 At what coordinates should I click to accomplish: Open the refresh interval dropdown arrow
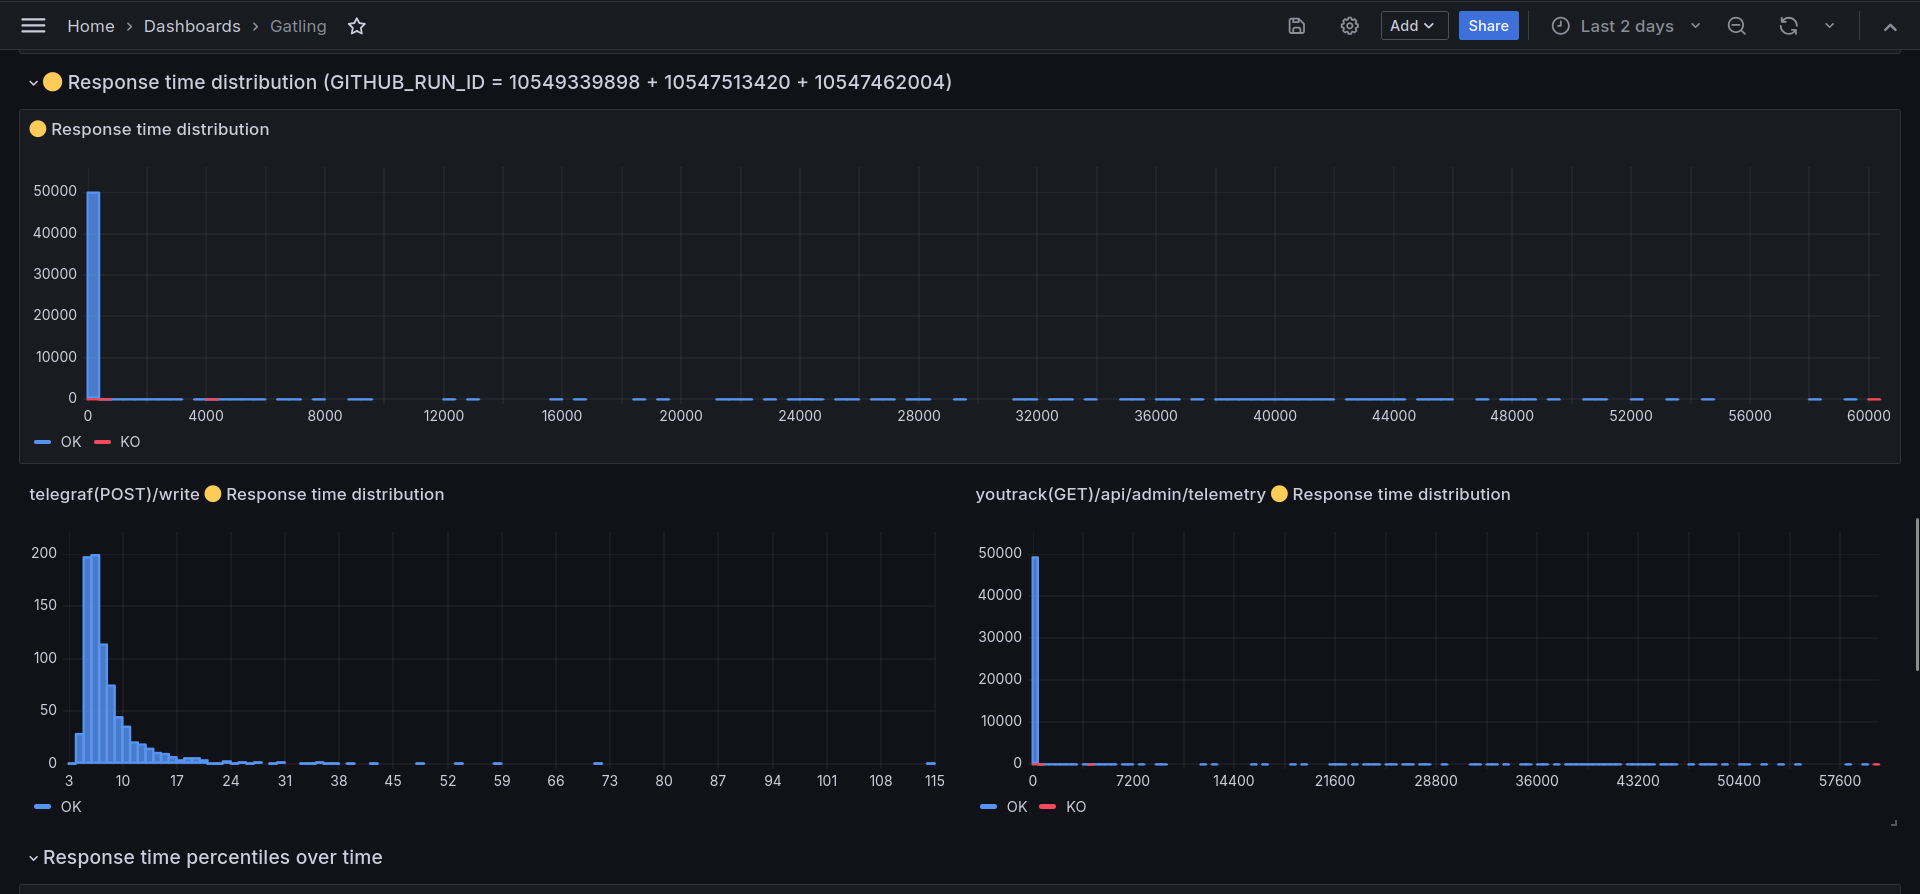[1829, 26]
